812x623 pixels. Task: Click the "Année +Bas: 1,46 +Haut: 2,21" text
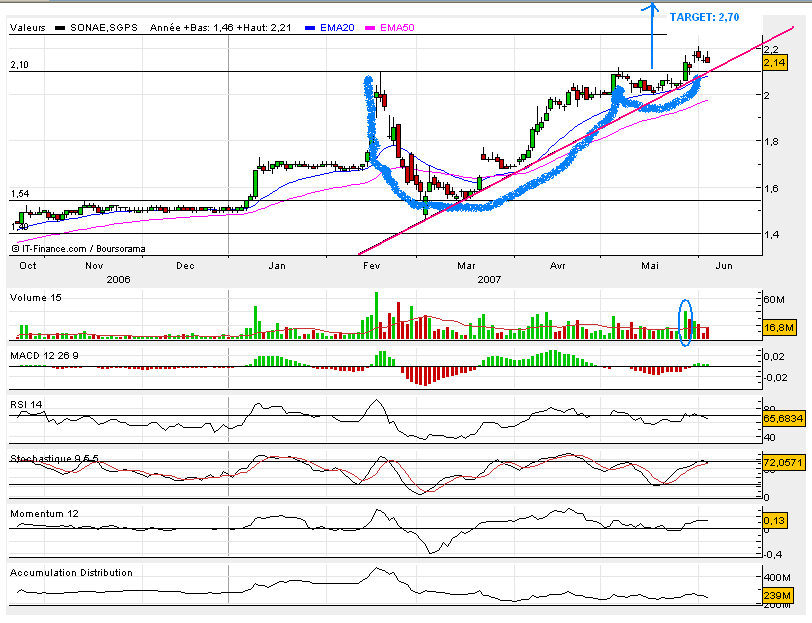point(221,28)
